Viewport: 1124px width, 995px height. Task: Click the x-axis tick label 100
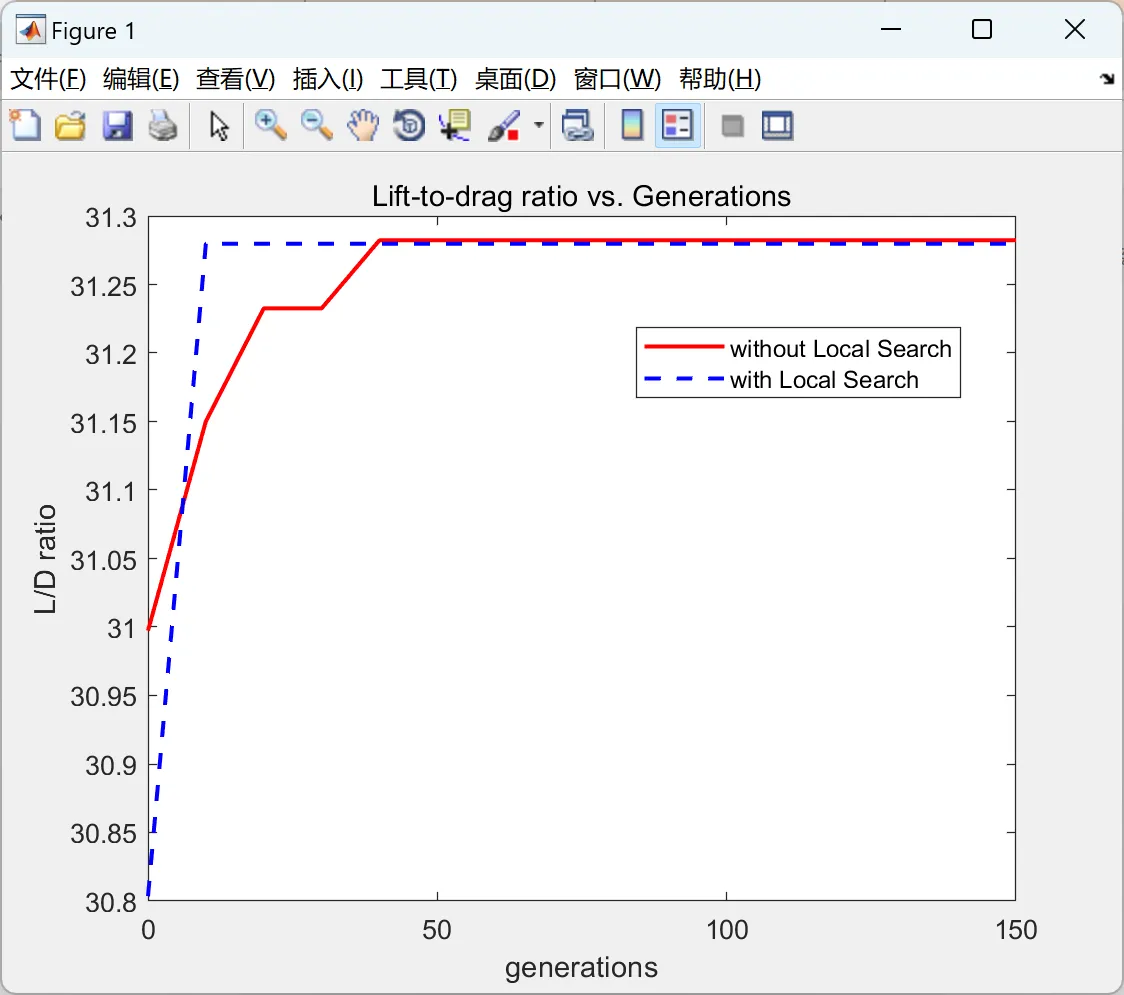[727, 930]
